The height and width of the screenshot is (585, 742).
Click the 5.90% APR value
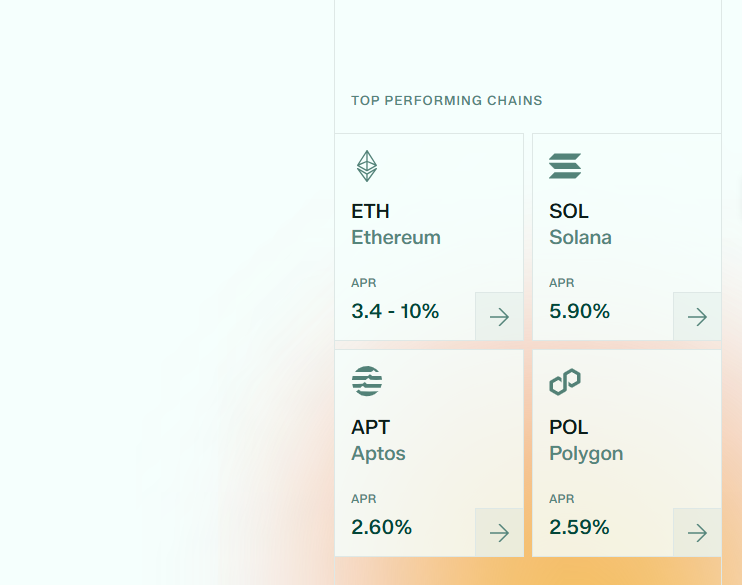coord(579,311)
